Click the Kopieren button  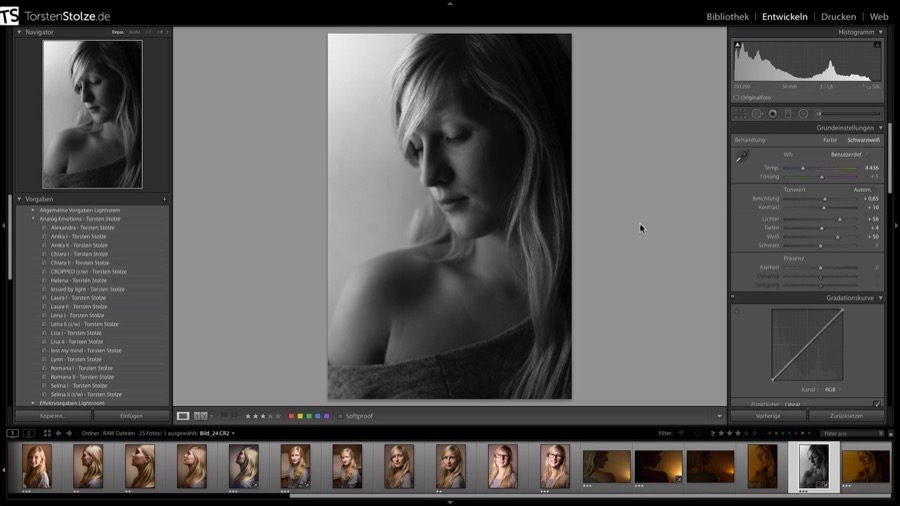click(x=53, y=416)
